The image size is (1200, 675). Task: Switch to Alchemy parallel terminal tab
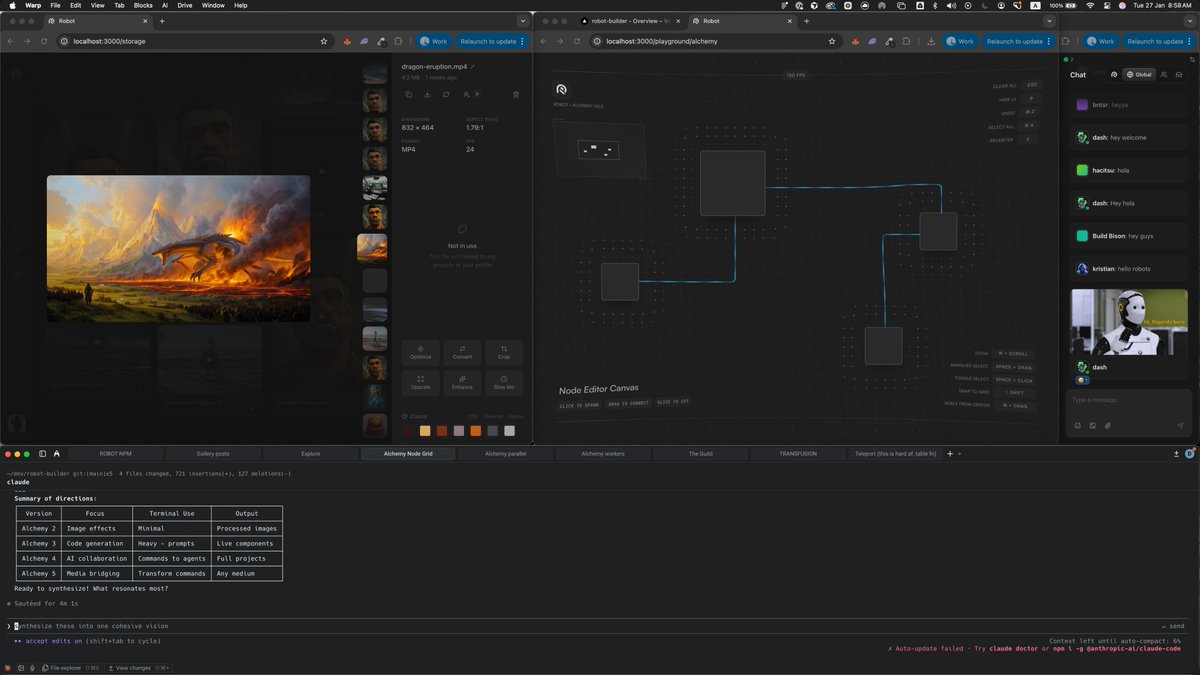505,453
